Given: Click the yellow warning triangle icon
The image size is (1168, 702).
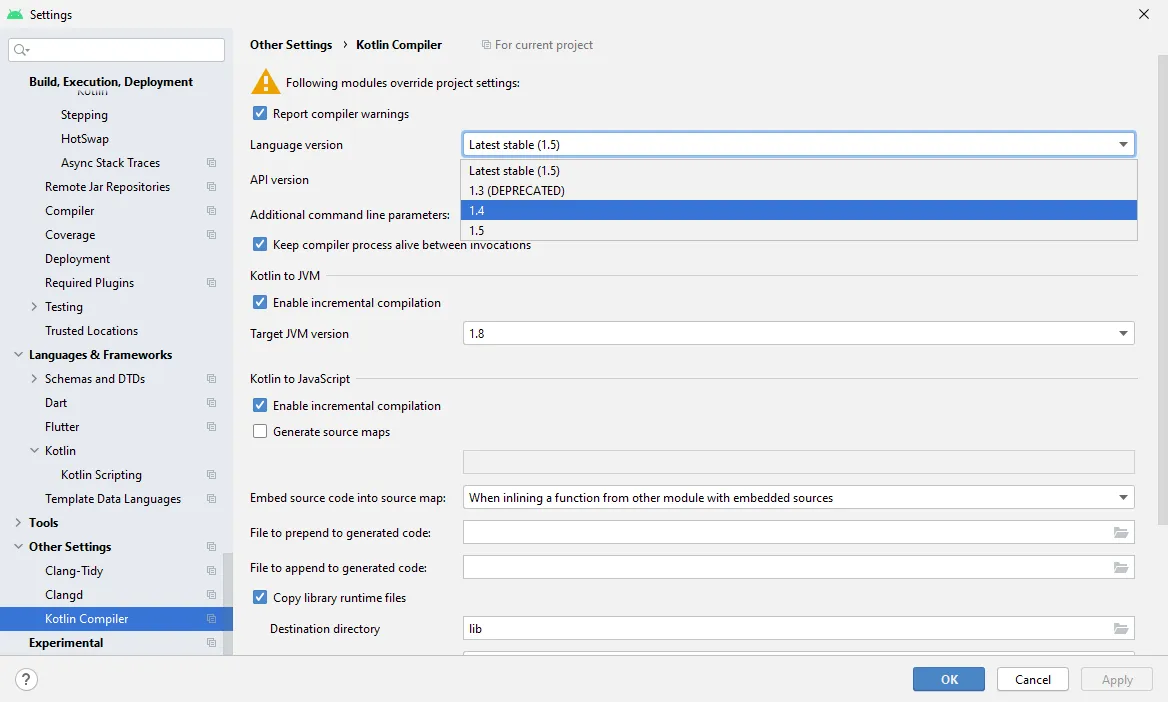Looking at the screenshot, I should pos(265,82).
